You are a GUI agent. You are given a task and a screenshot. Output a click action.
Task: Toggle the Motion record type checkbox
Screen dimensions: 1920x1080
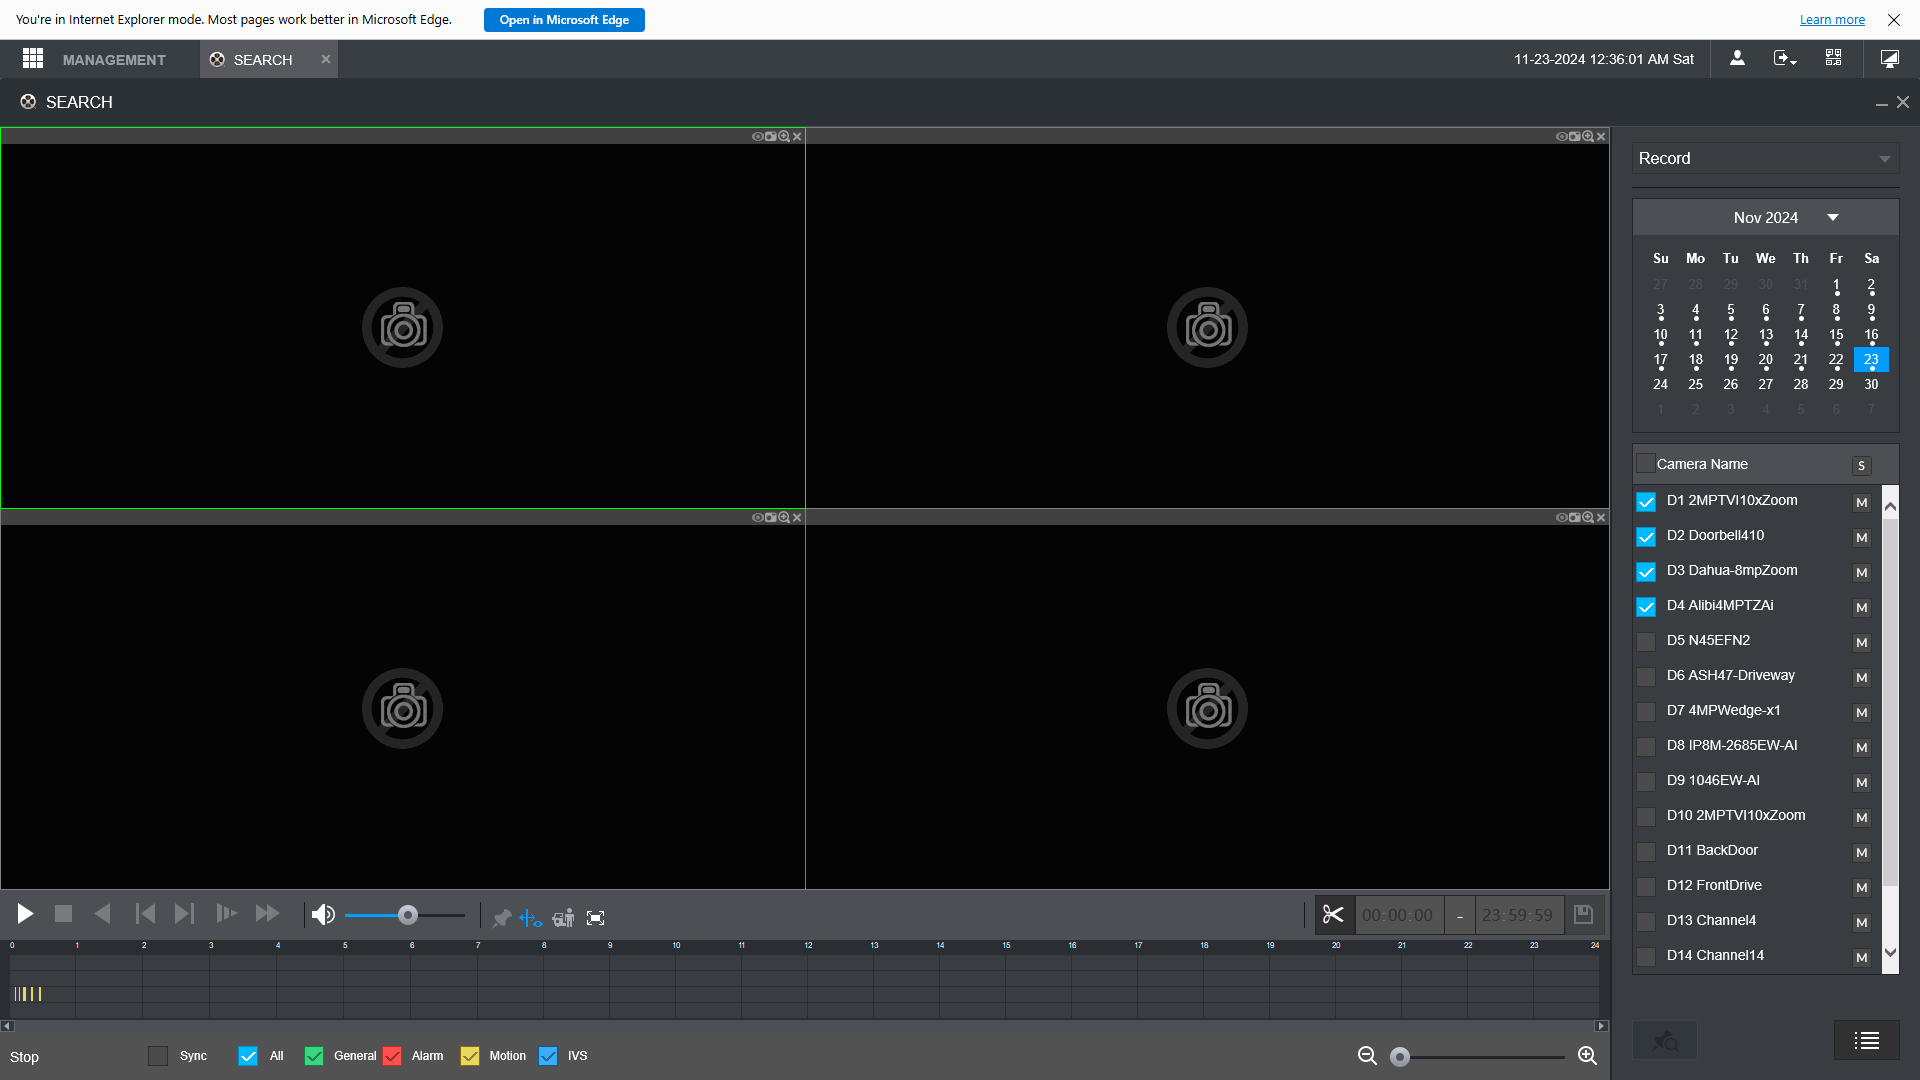coord(470,1056)
